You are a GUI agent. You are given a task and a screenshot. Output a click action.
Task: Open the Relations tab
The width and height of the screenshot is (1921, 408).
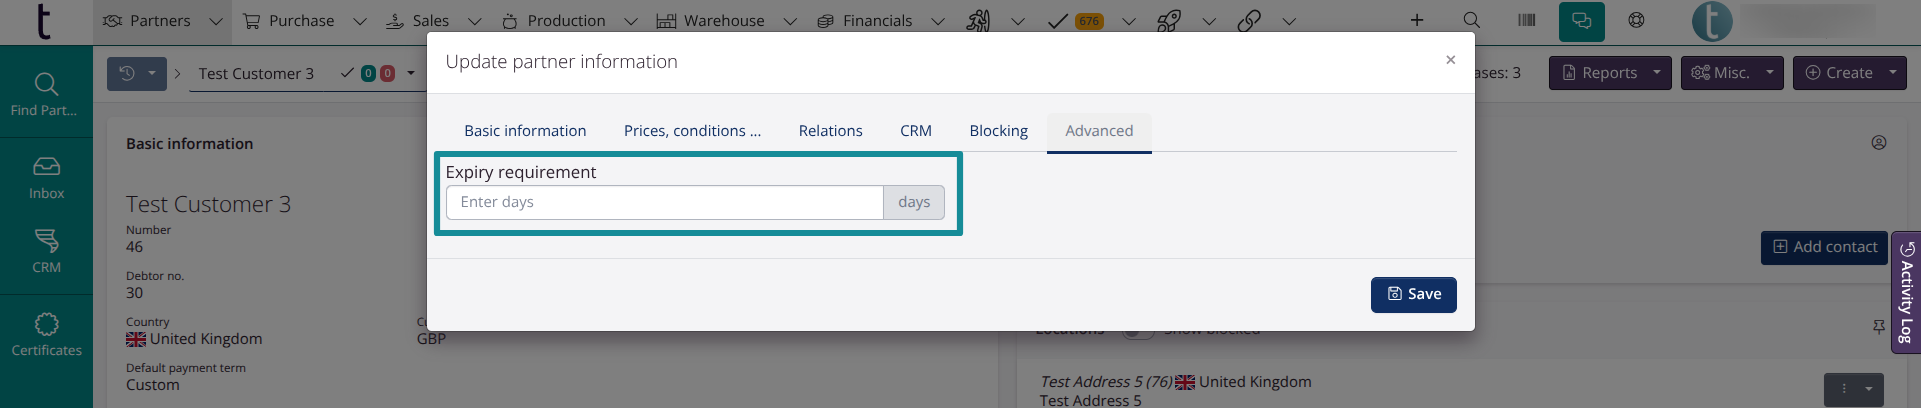click(830, 131)
